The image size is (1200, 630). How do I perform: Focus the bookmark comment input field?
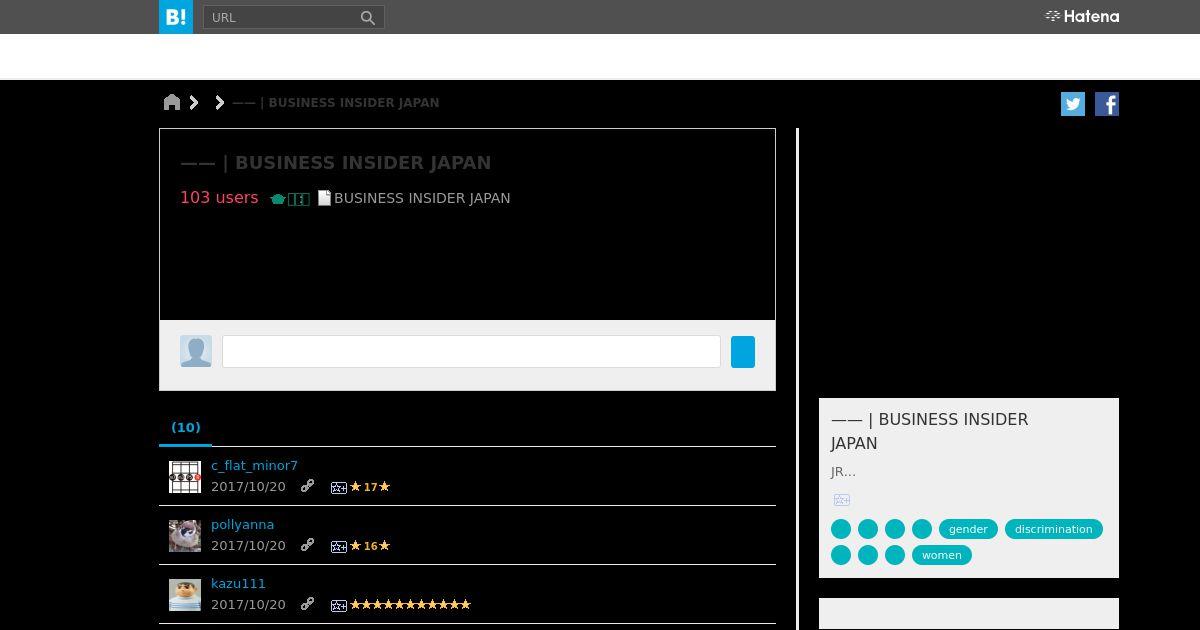[471, 352]
